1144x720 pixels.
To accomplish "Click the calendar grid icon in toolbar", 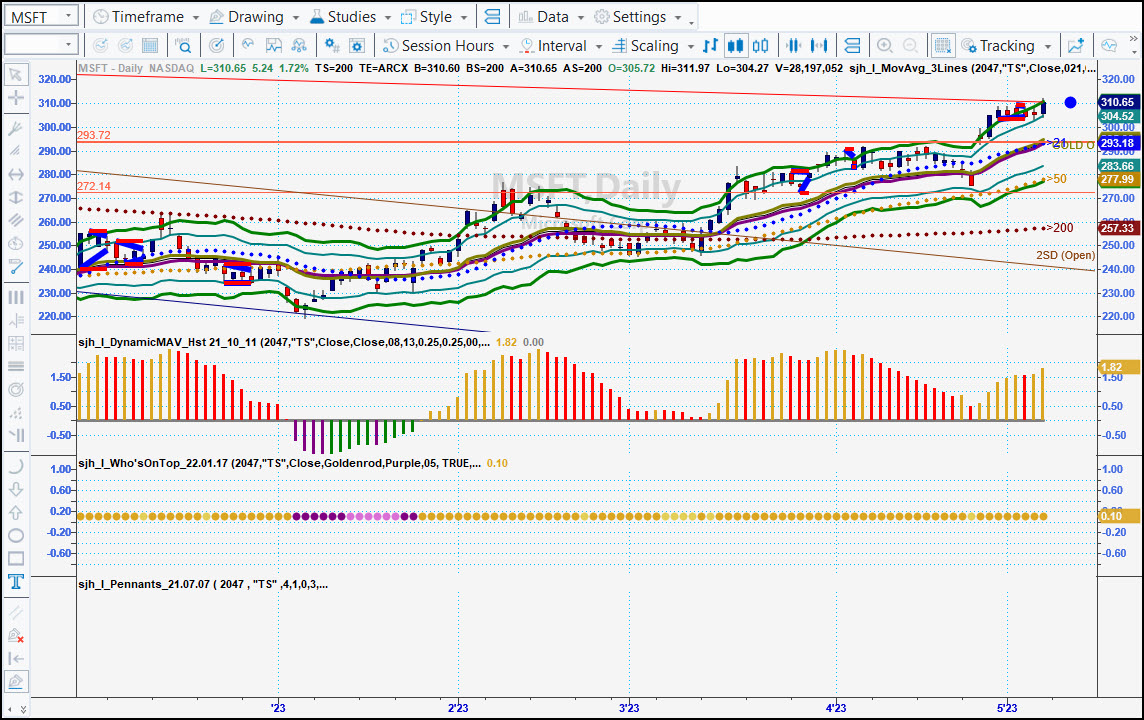I will (150, 46).
